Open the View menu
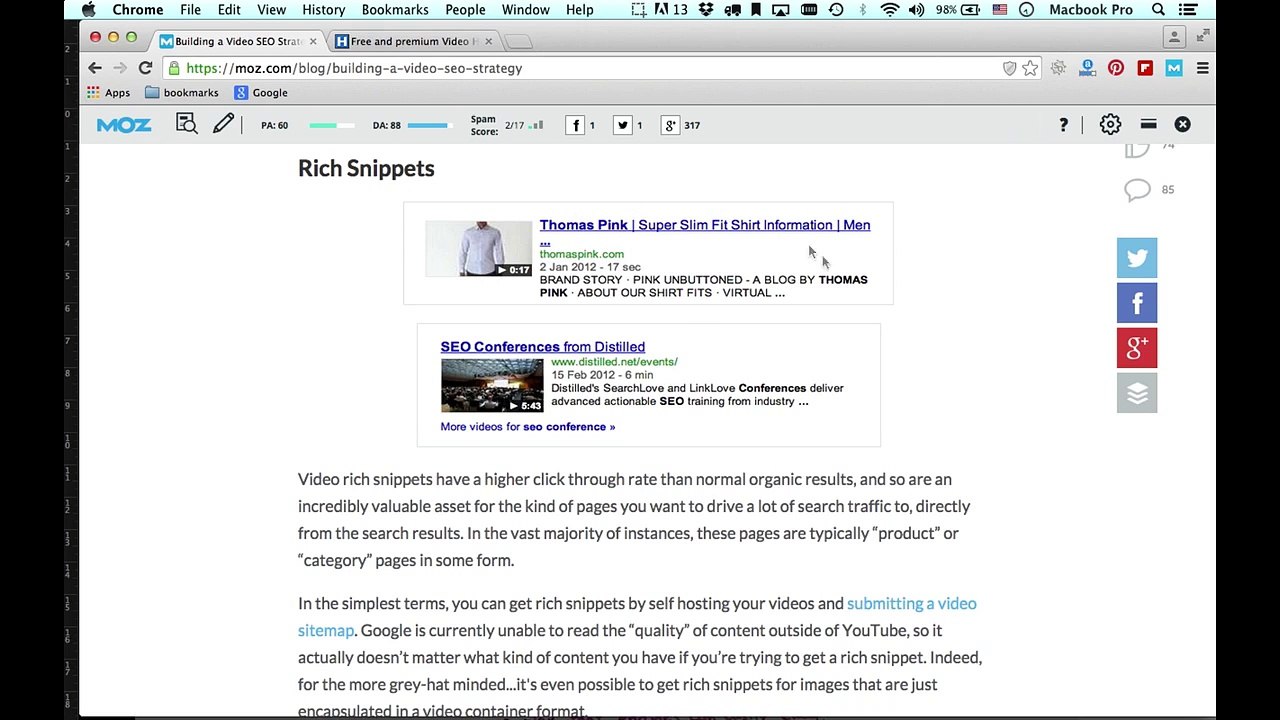This screenshot has width=1280, height=720. coord(271,10)
